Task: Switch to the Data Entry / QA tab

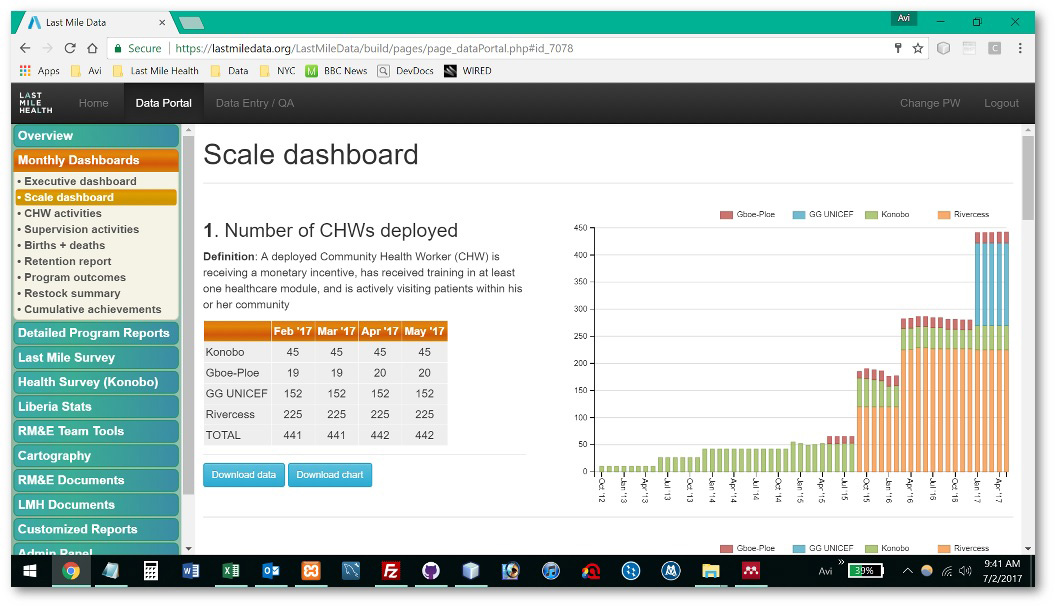Action: 255,103
